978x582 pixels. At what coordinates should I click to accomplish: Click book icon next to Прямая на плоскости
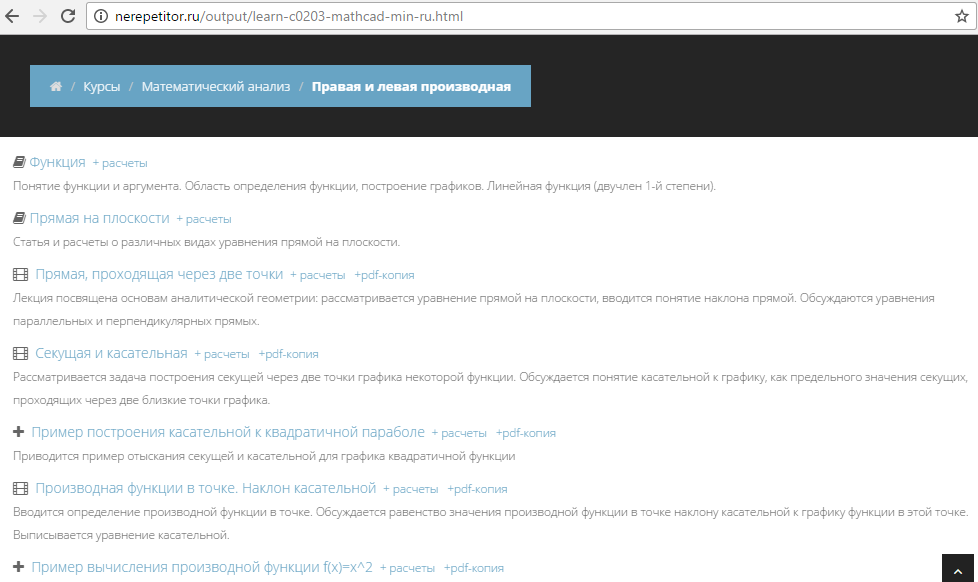pyautogui.click(x=19, y=218)
